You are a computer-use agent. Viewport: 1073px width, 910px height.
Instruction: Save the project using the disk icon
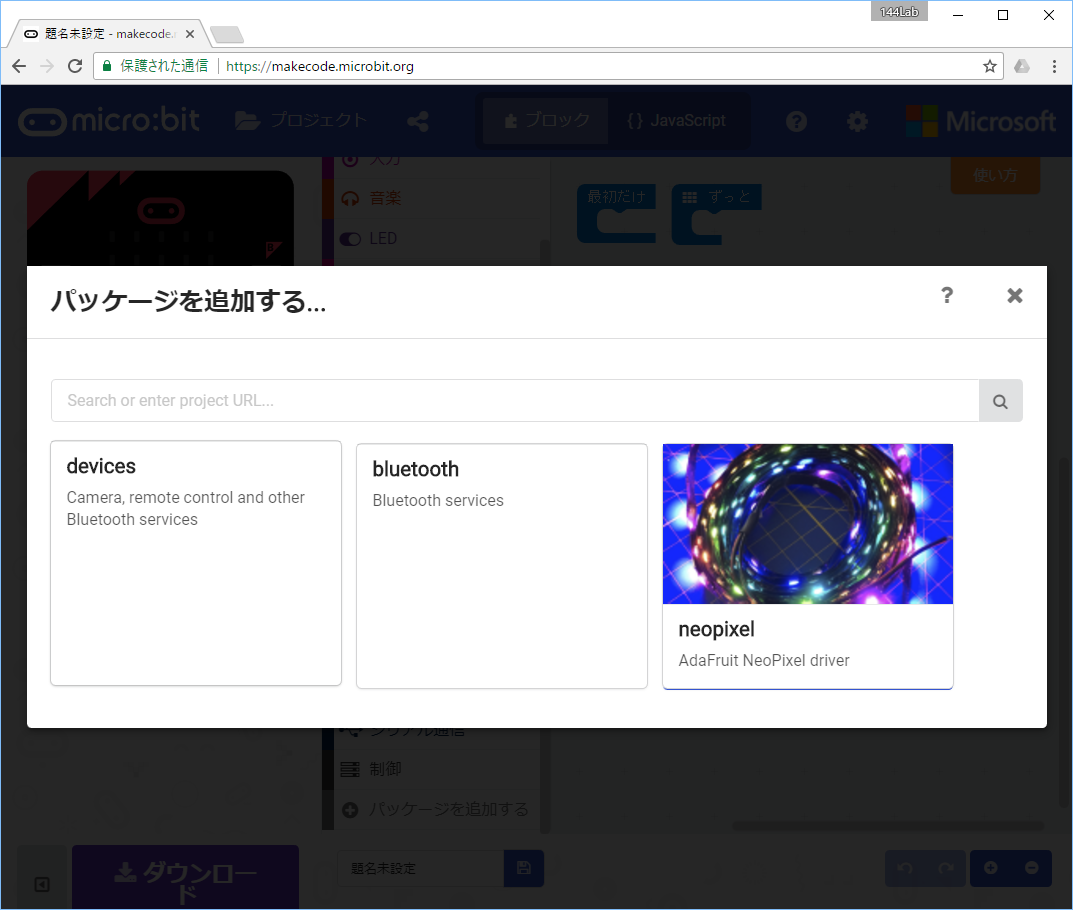click(524, 868)
